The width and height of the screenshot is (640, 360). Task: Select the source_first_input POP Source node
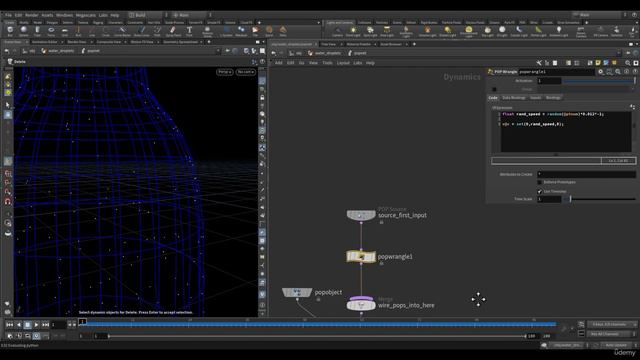click(361, 215)
